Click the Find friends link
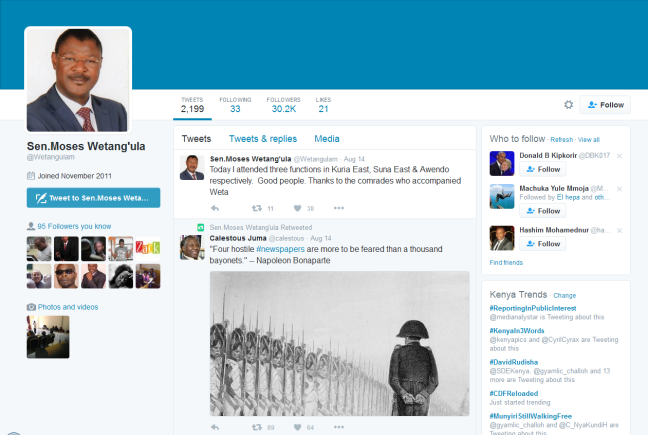The image size is (648, 435). (506, 263)
